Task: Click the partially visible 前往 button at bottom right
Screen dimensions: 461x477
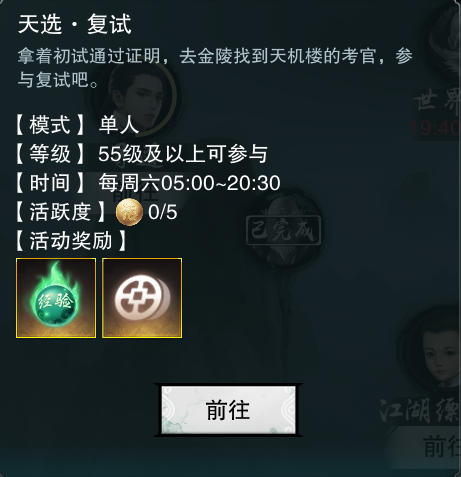Action: [x=442, y=446]
